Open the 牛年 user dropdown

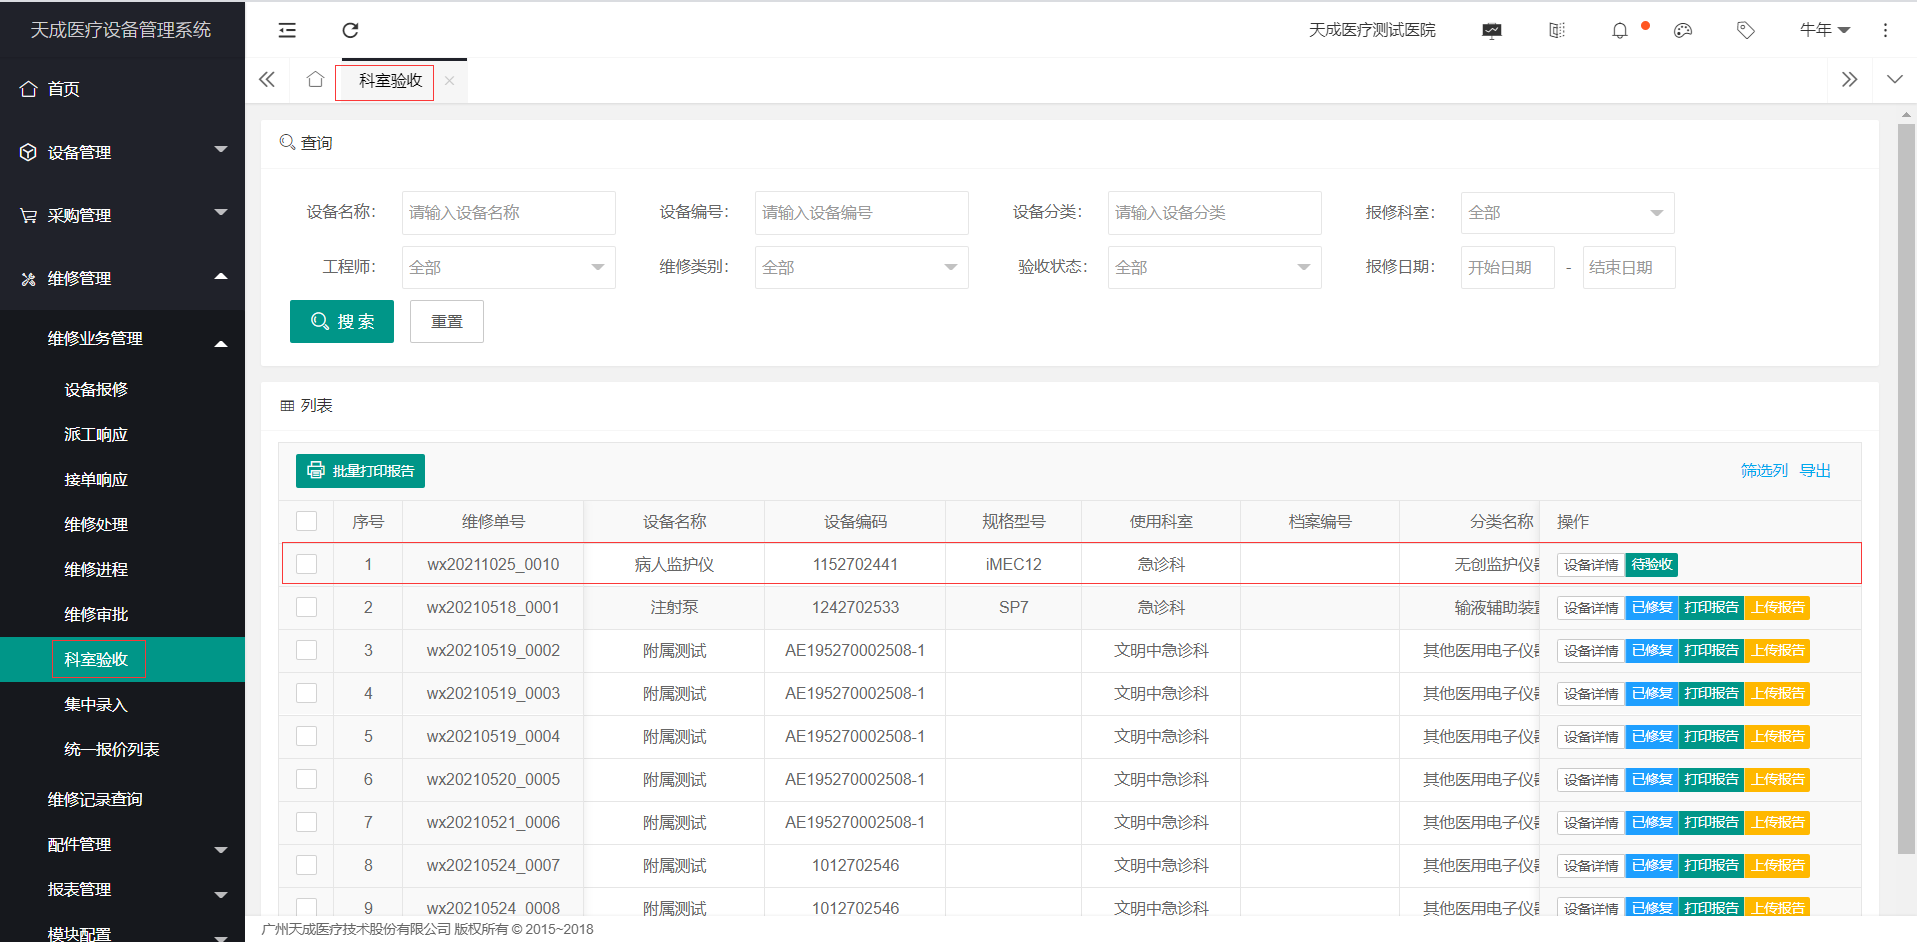(x=1825, y=30)
